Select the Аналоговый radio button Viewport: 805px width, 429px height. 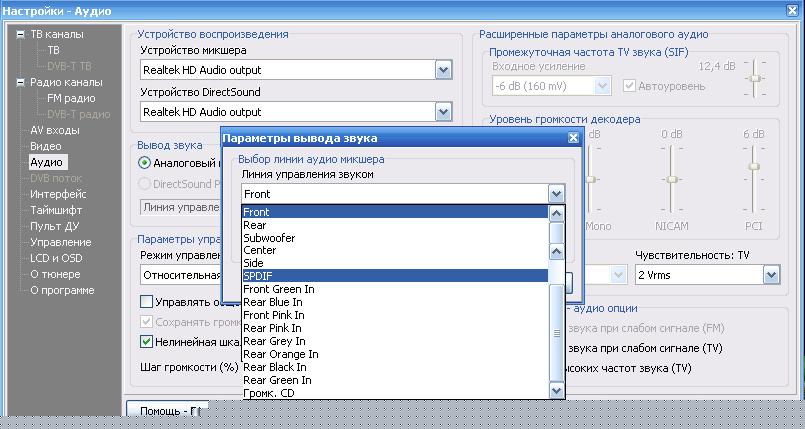[x=145, y=162]
